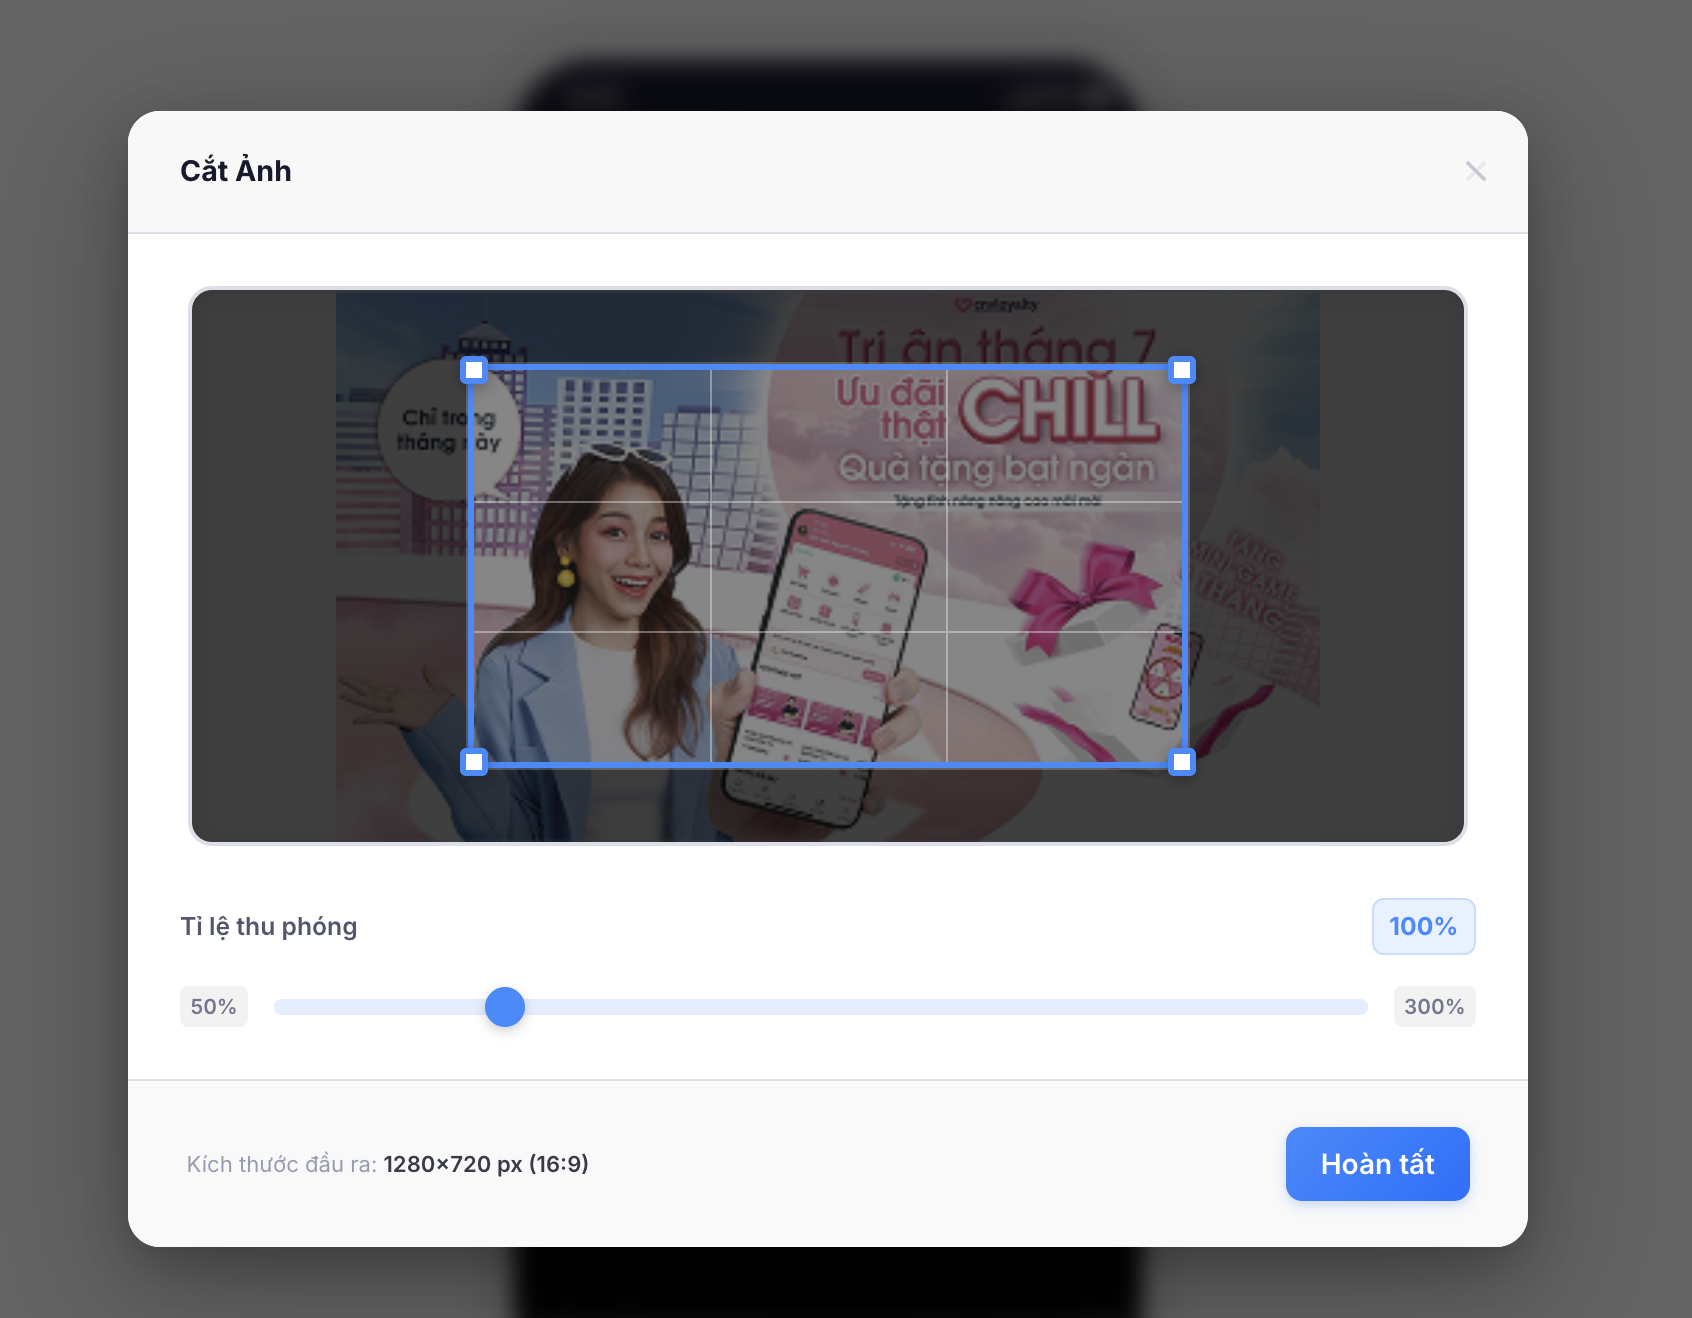Click the CHILL text in the image

tap(1058, 408)
